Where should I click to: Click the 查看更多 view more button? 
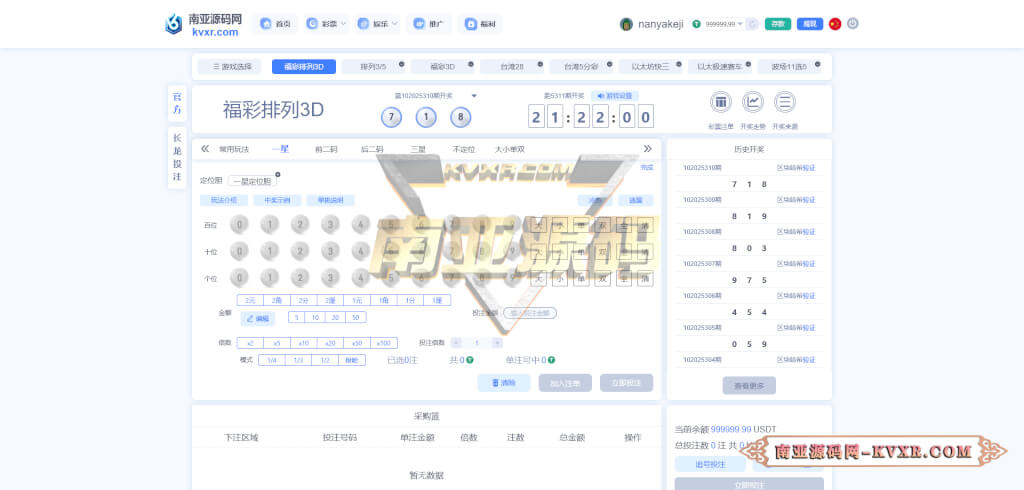(748, 385)
